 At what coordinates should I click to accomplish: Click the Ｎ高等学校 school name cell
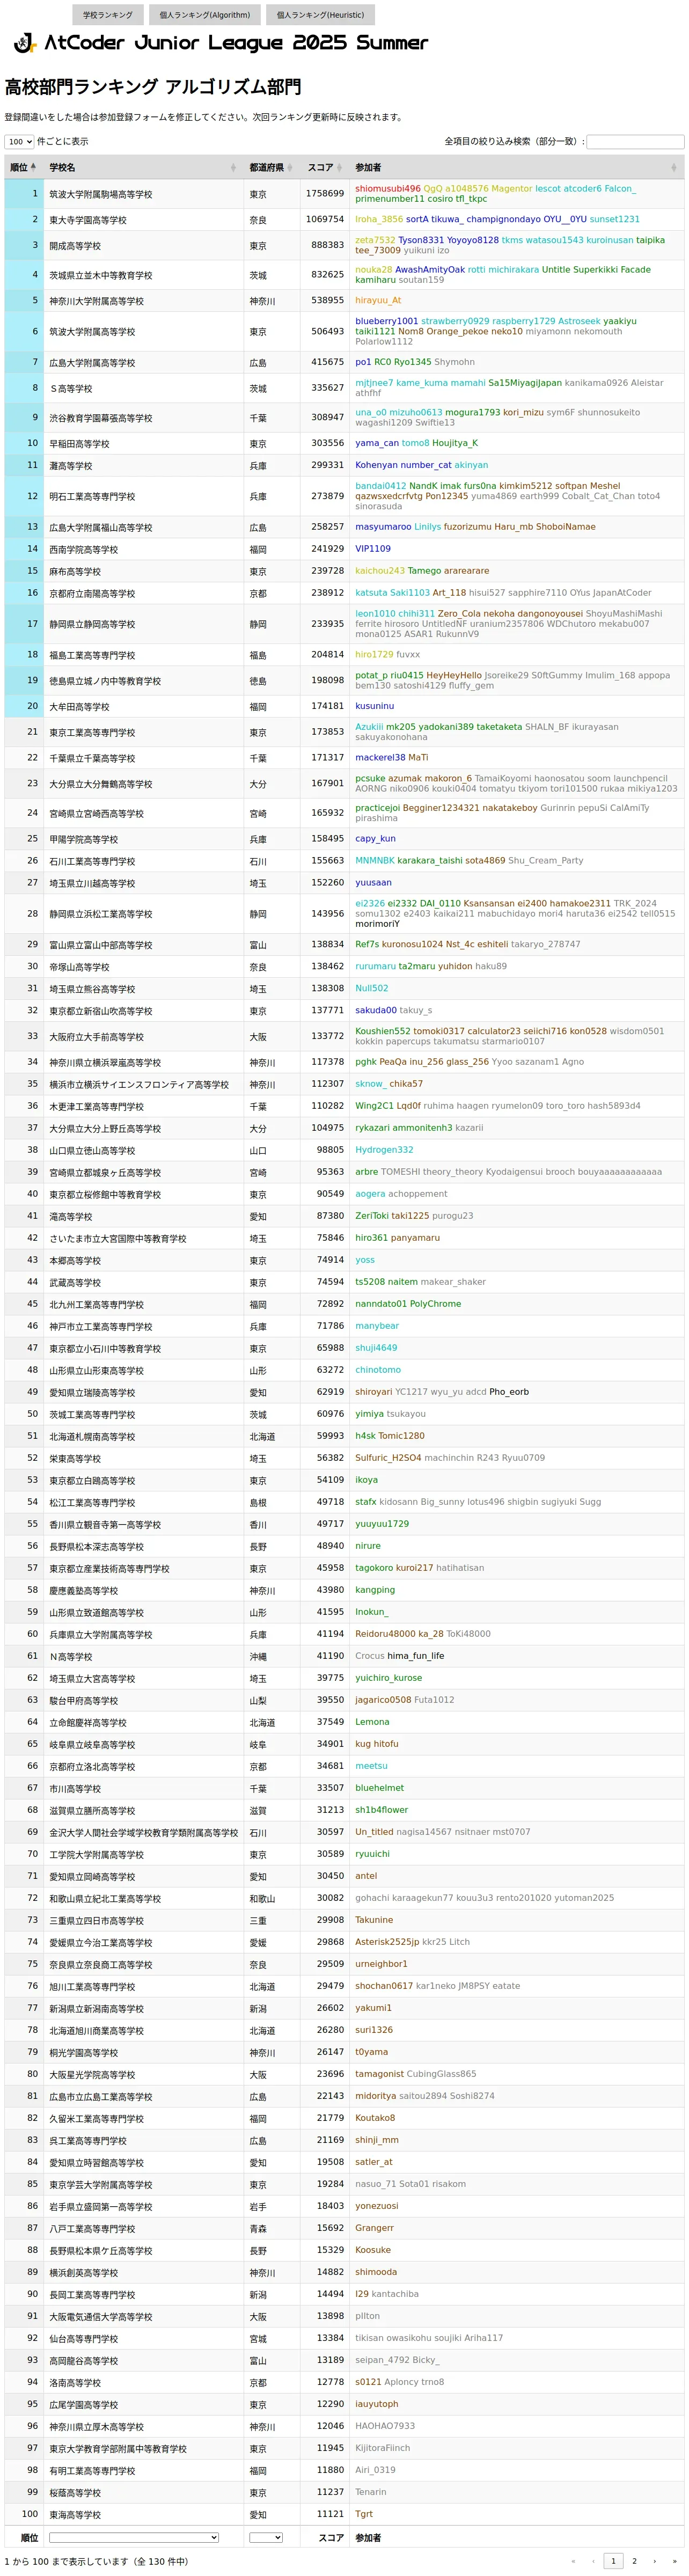tap(144, 1657)
